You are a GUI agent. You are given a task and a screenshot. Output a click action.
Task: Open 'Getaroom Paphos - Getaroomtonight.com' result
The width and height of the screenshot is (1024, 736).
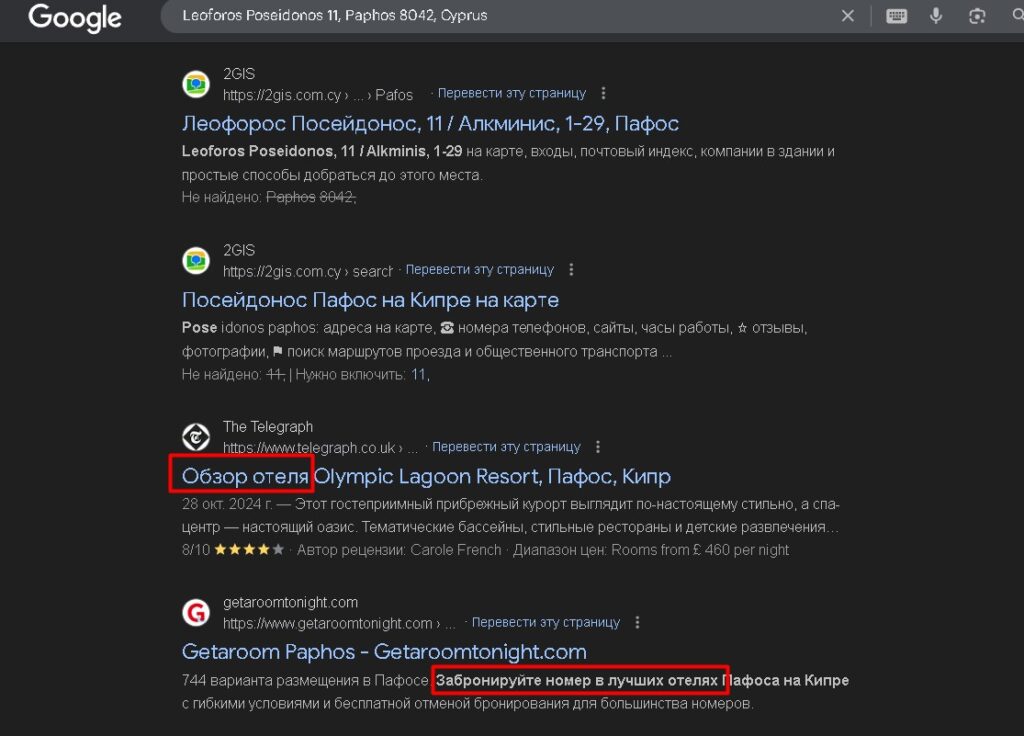[x=384, y=652]
